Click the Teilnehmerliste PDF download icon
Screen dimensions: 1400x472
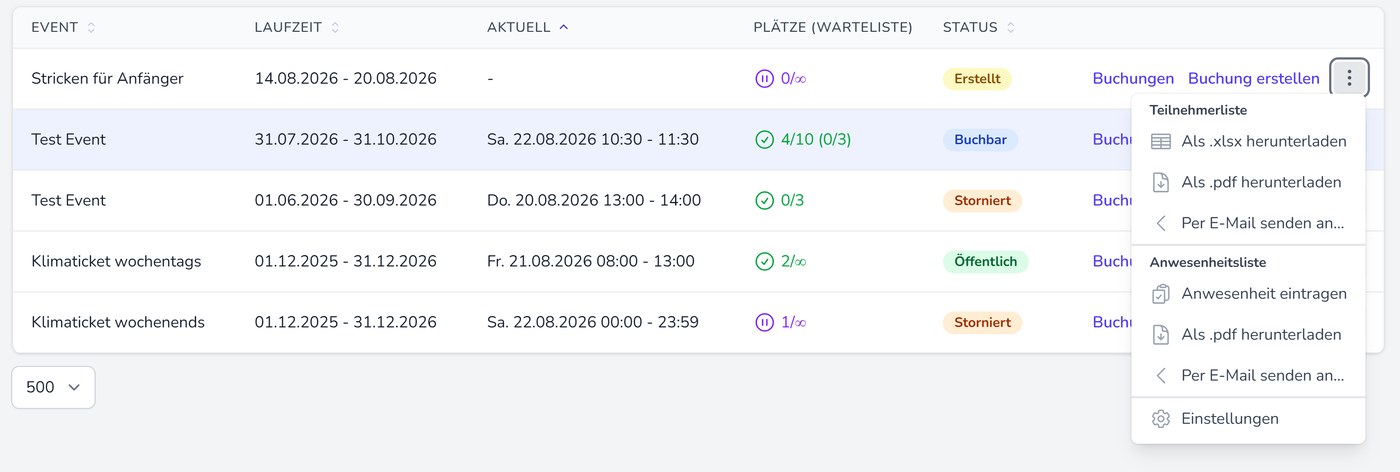coord(1161,183)
